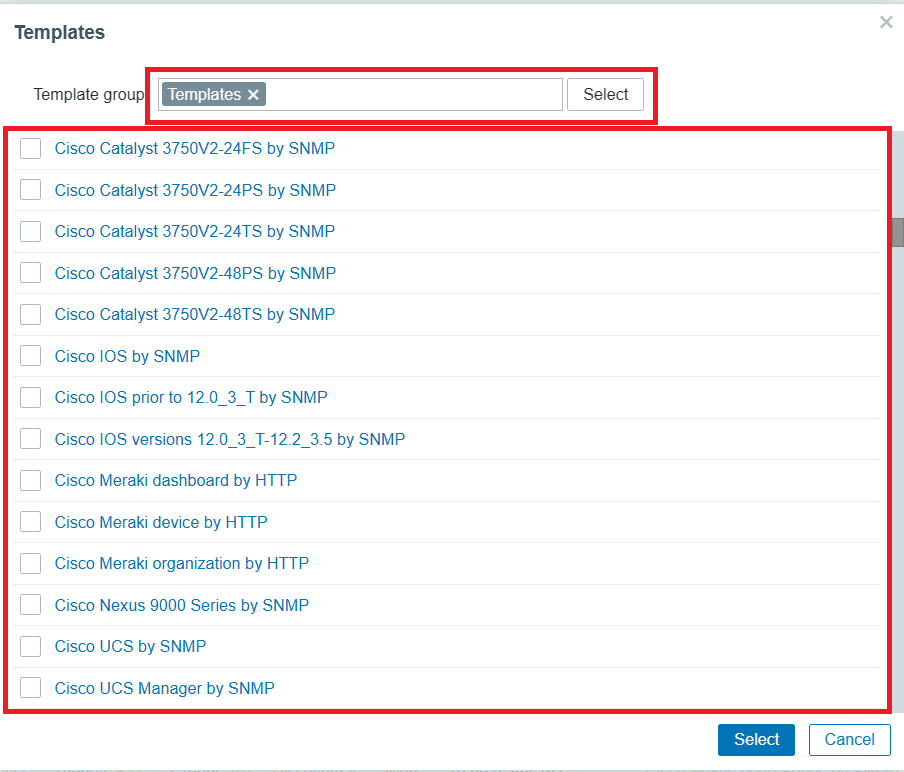The width and height of the screenshot is (904, 772).
Task: Click the Cancel button
Action: pyautogui.click(x=849, y=740)
